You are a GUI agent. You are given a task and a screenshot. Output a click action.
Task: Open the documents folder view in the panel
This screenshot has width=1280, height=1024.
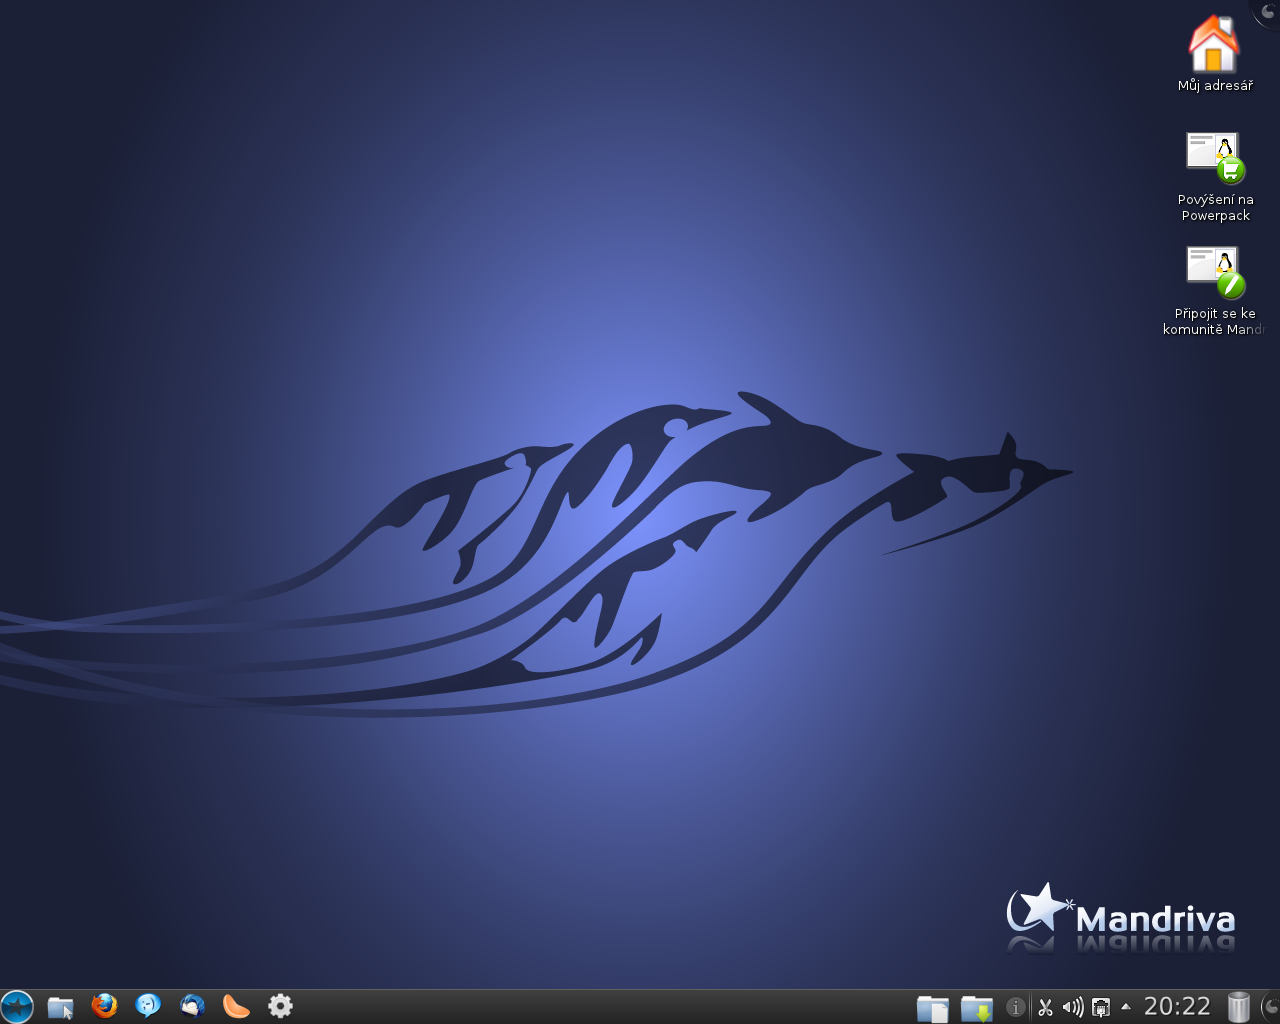(x=933, y=1007)
